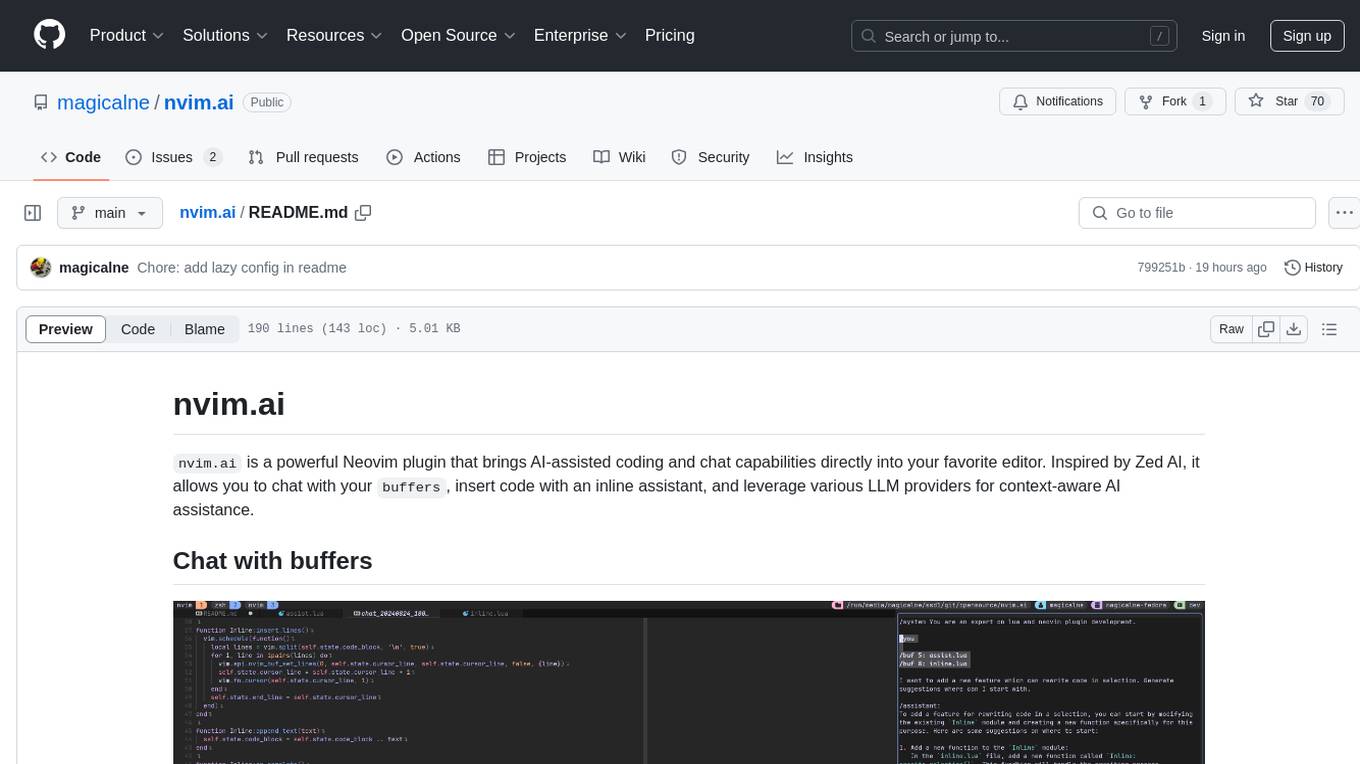Switch to Blame view
The height and width of the screenshot is (764, 1360).
[204, 329]
